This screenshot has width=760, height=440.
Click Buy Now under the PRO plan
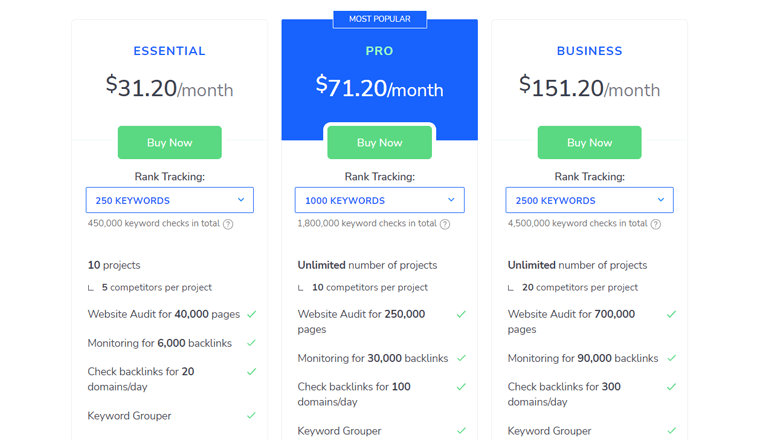[380, 142]
